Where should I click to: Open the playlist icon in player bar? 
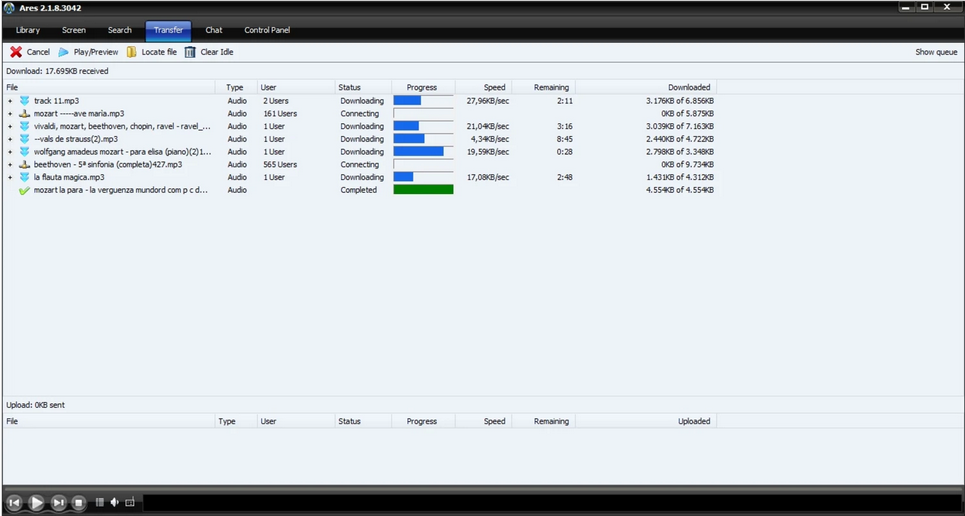pyautogui.click(x=100, y=502)
